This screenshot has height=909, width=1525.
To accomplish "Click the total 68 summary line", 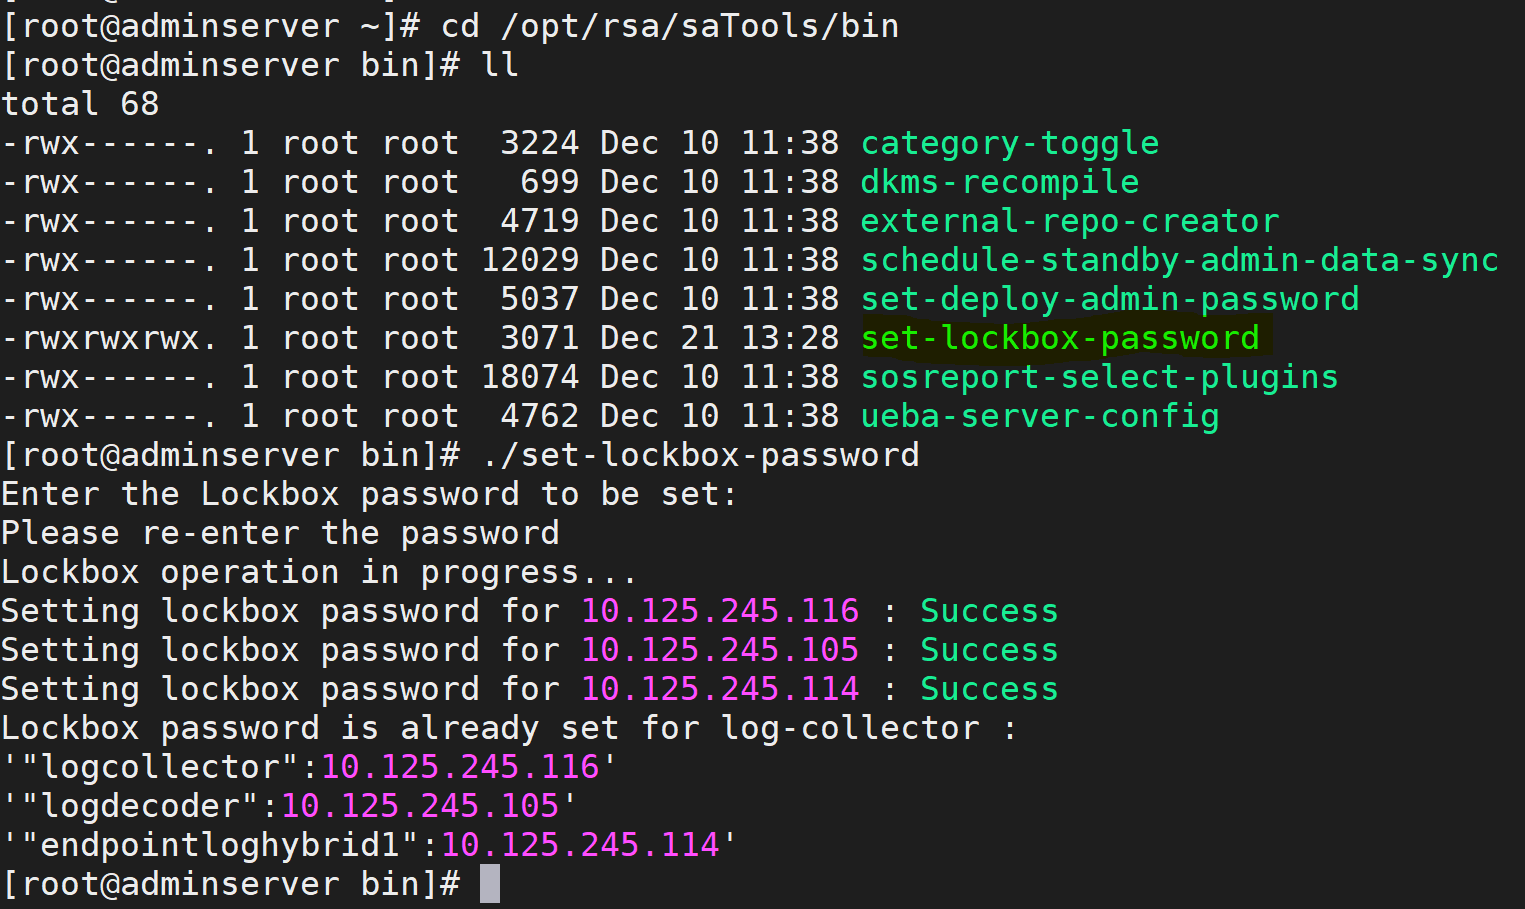I will pyautogui.click(x=80, y=103).
